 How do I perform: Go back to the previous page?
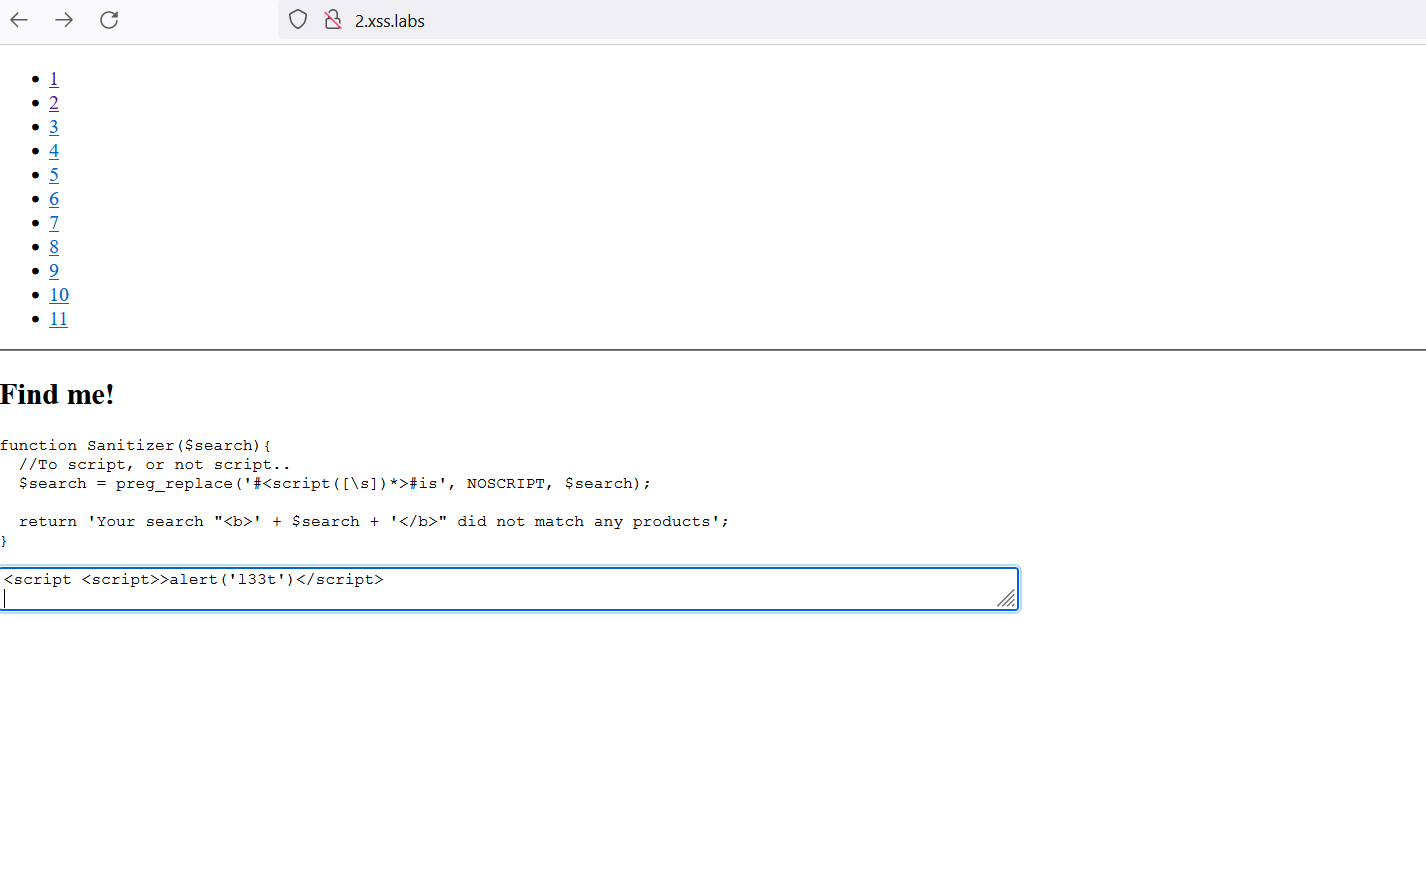coord(19,20)
